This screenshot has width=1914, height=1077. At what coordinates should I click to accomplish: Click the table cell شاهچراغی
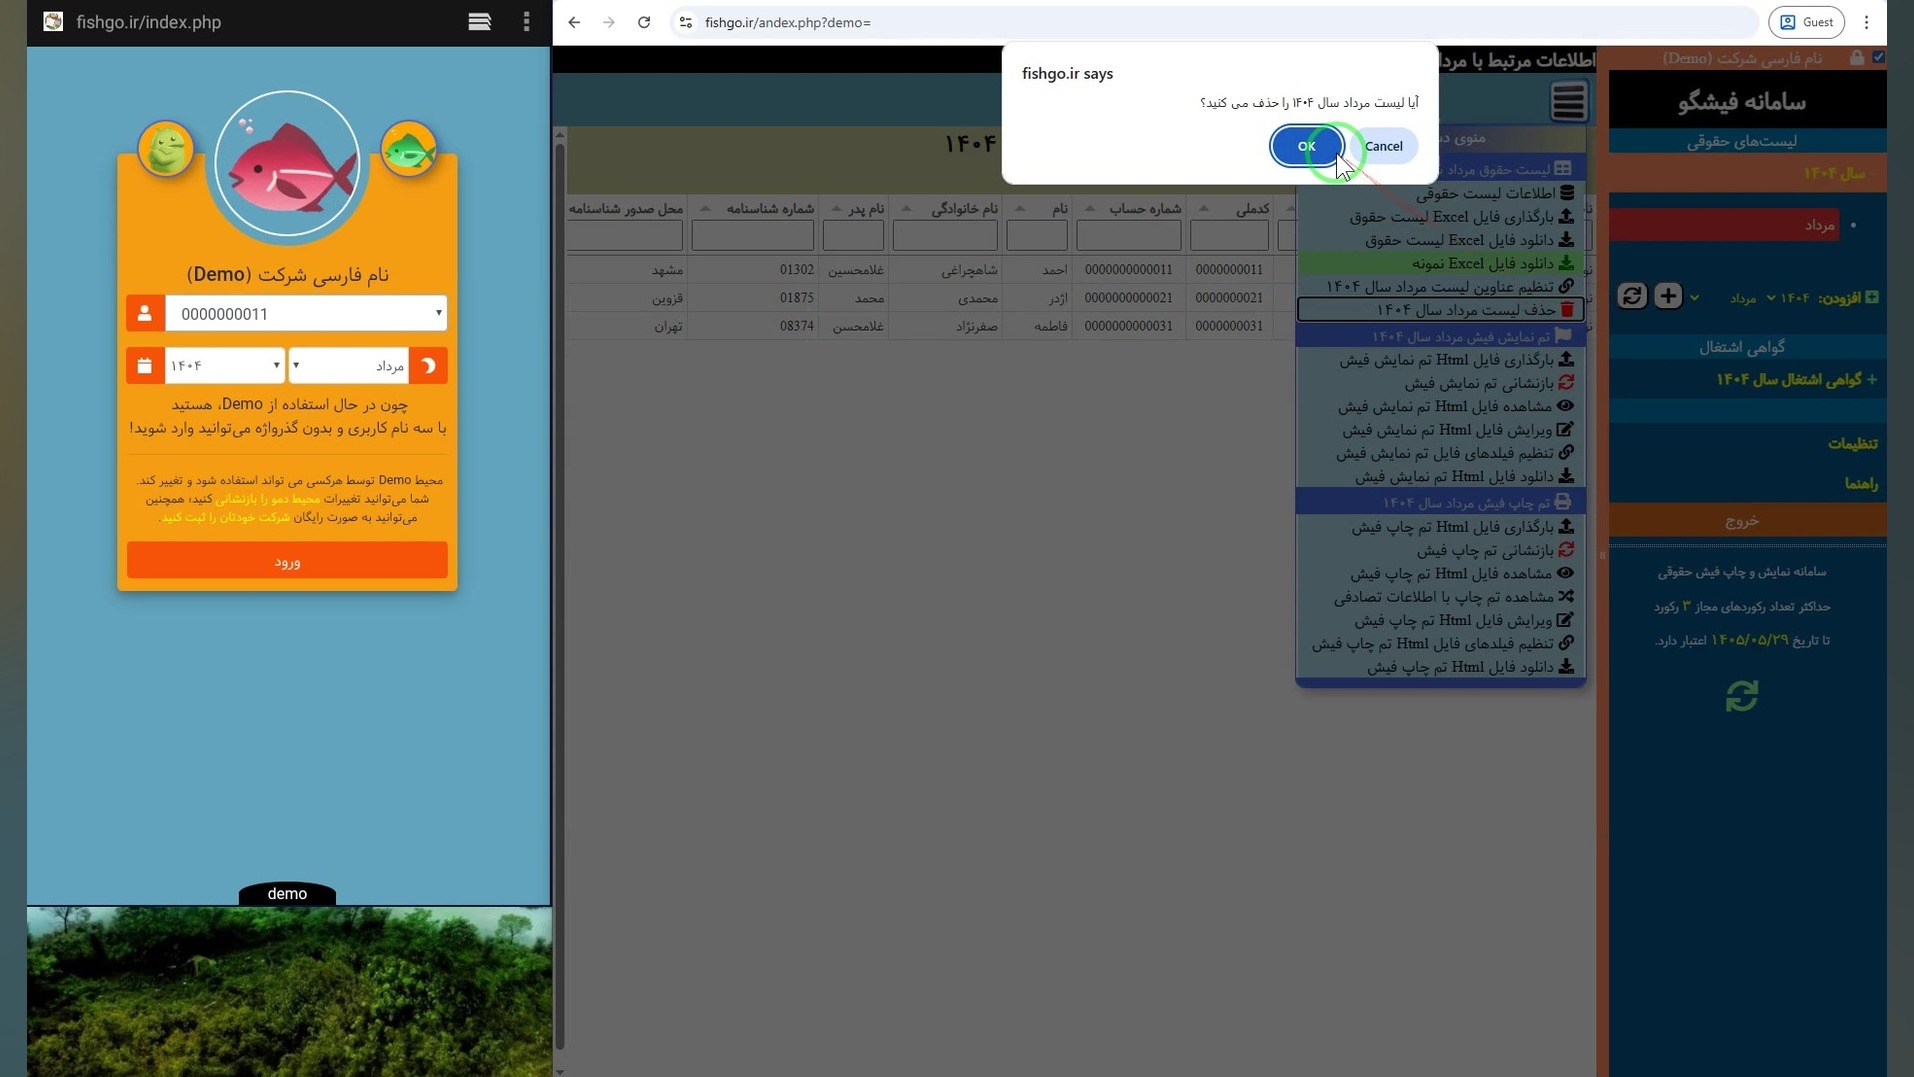click(x=969, y=270)
